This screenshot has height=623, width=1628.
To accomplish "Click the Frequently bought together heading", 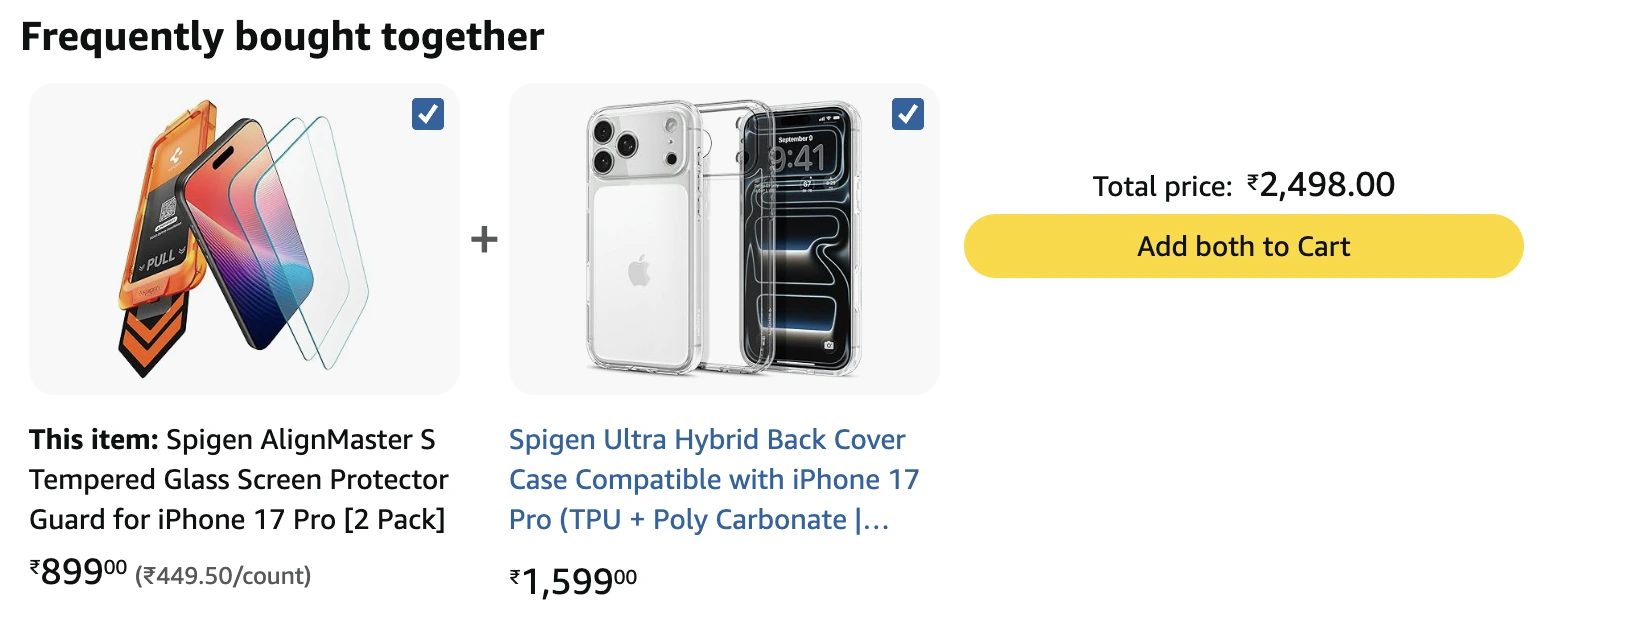I will pyautogui.click(x=283, y=36).
